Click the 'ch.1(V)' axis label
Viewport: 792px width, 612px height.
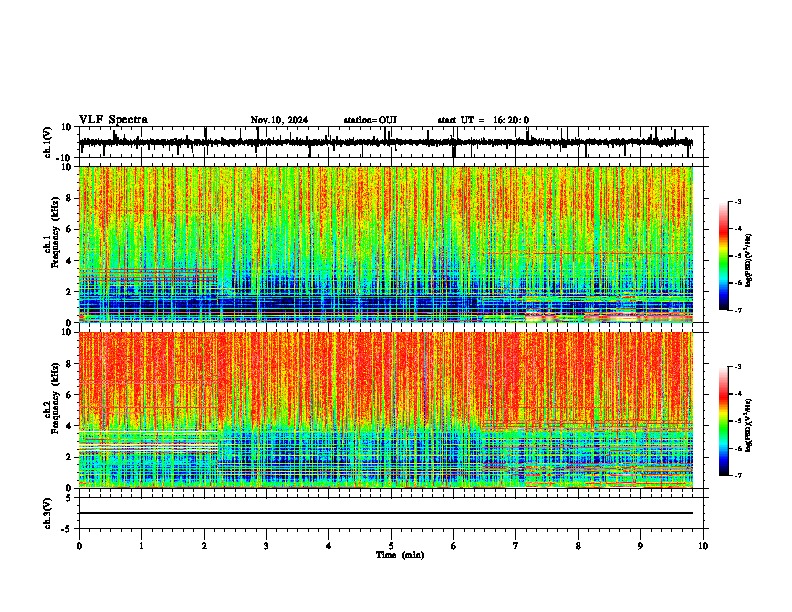pos(48,142)
